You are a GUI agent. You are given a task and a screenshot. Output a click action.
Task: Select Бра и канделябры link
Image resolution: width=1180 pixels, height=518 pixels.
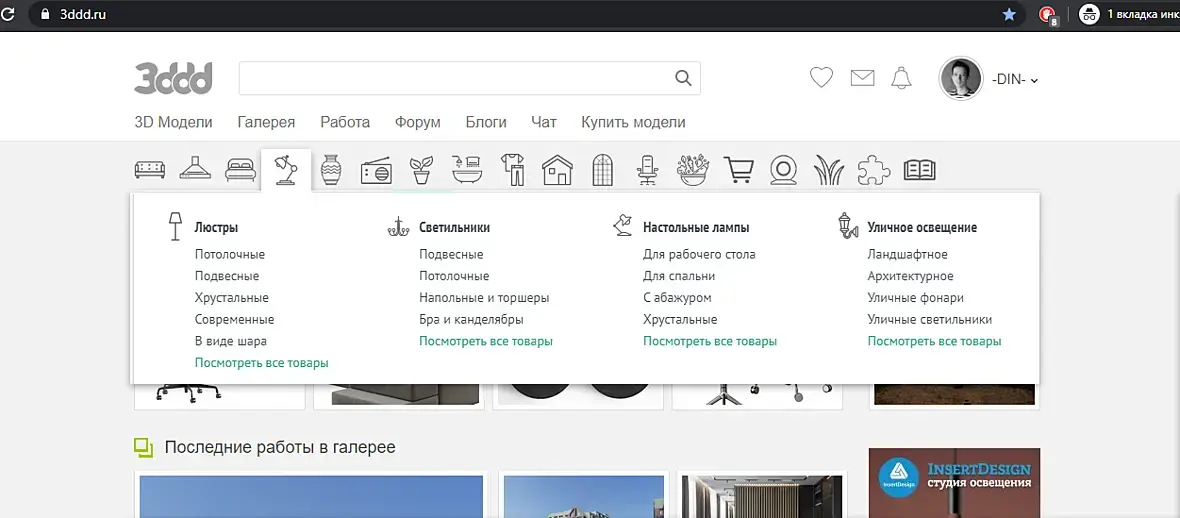[471, 320]
